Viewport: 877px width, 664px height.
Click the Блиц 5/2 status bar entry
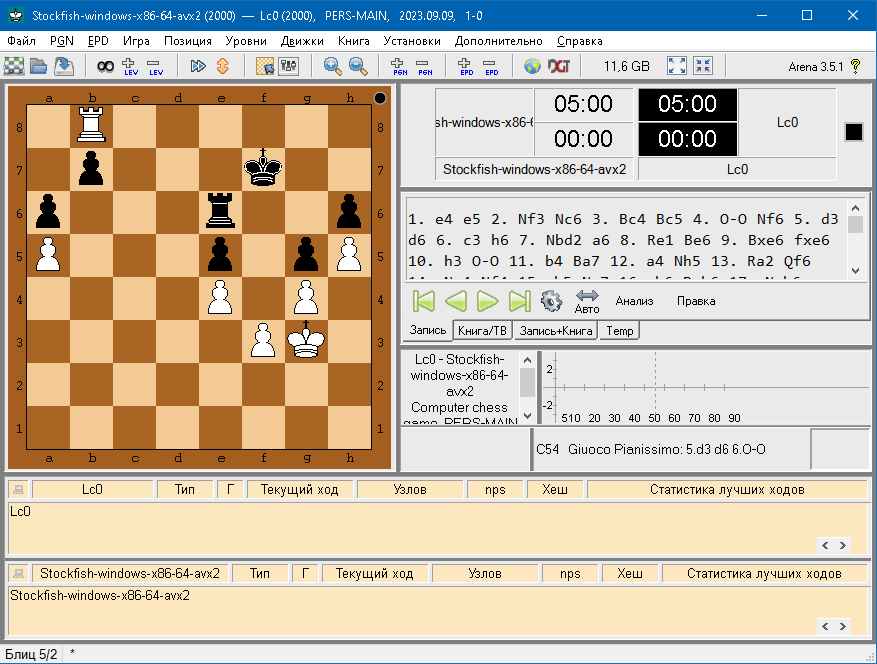tap(31, 654)
